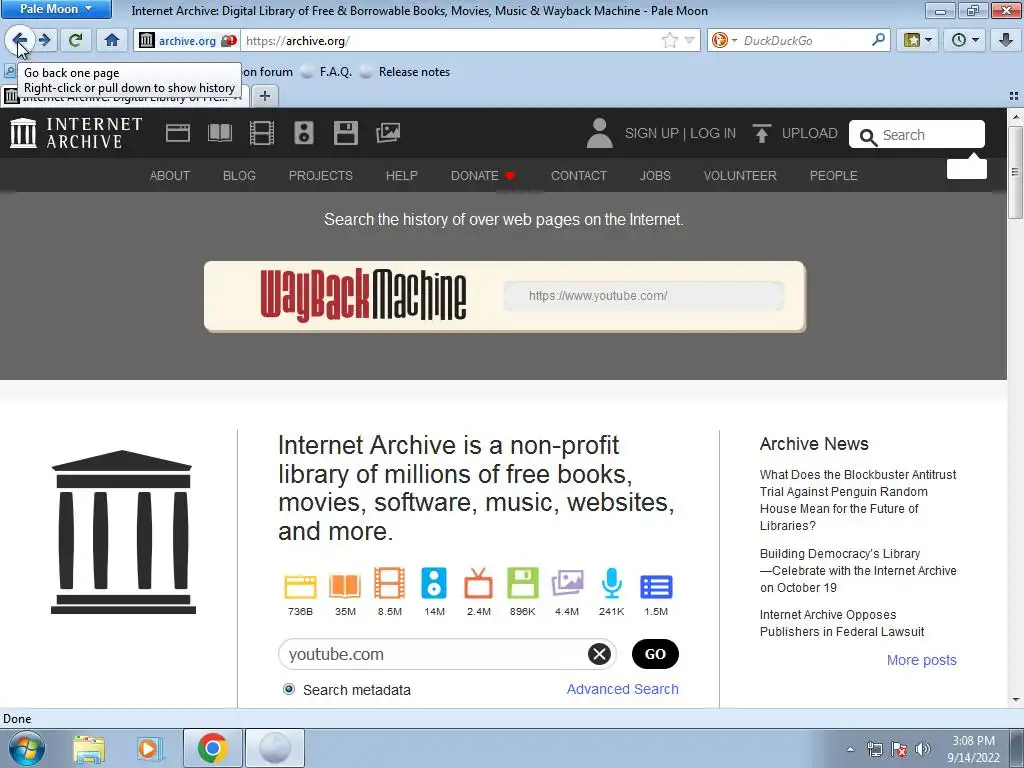Reload the current page
Screen dimensions: 1024x768
pyautogui.click(x=75, y=40)
